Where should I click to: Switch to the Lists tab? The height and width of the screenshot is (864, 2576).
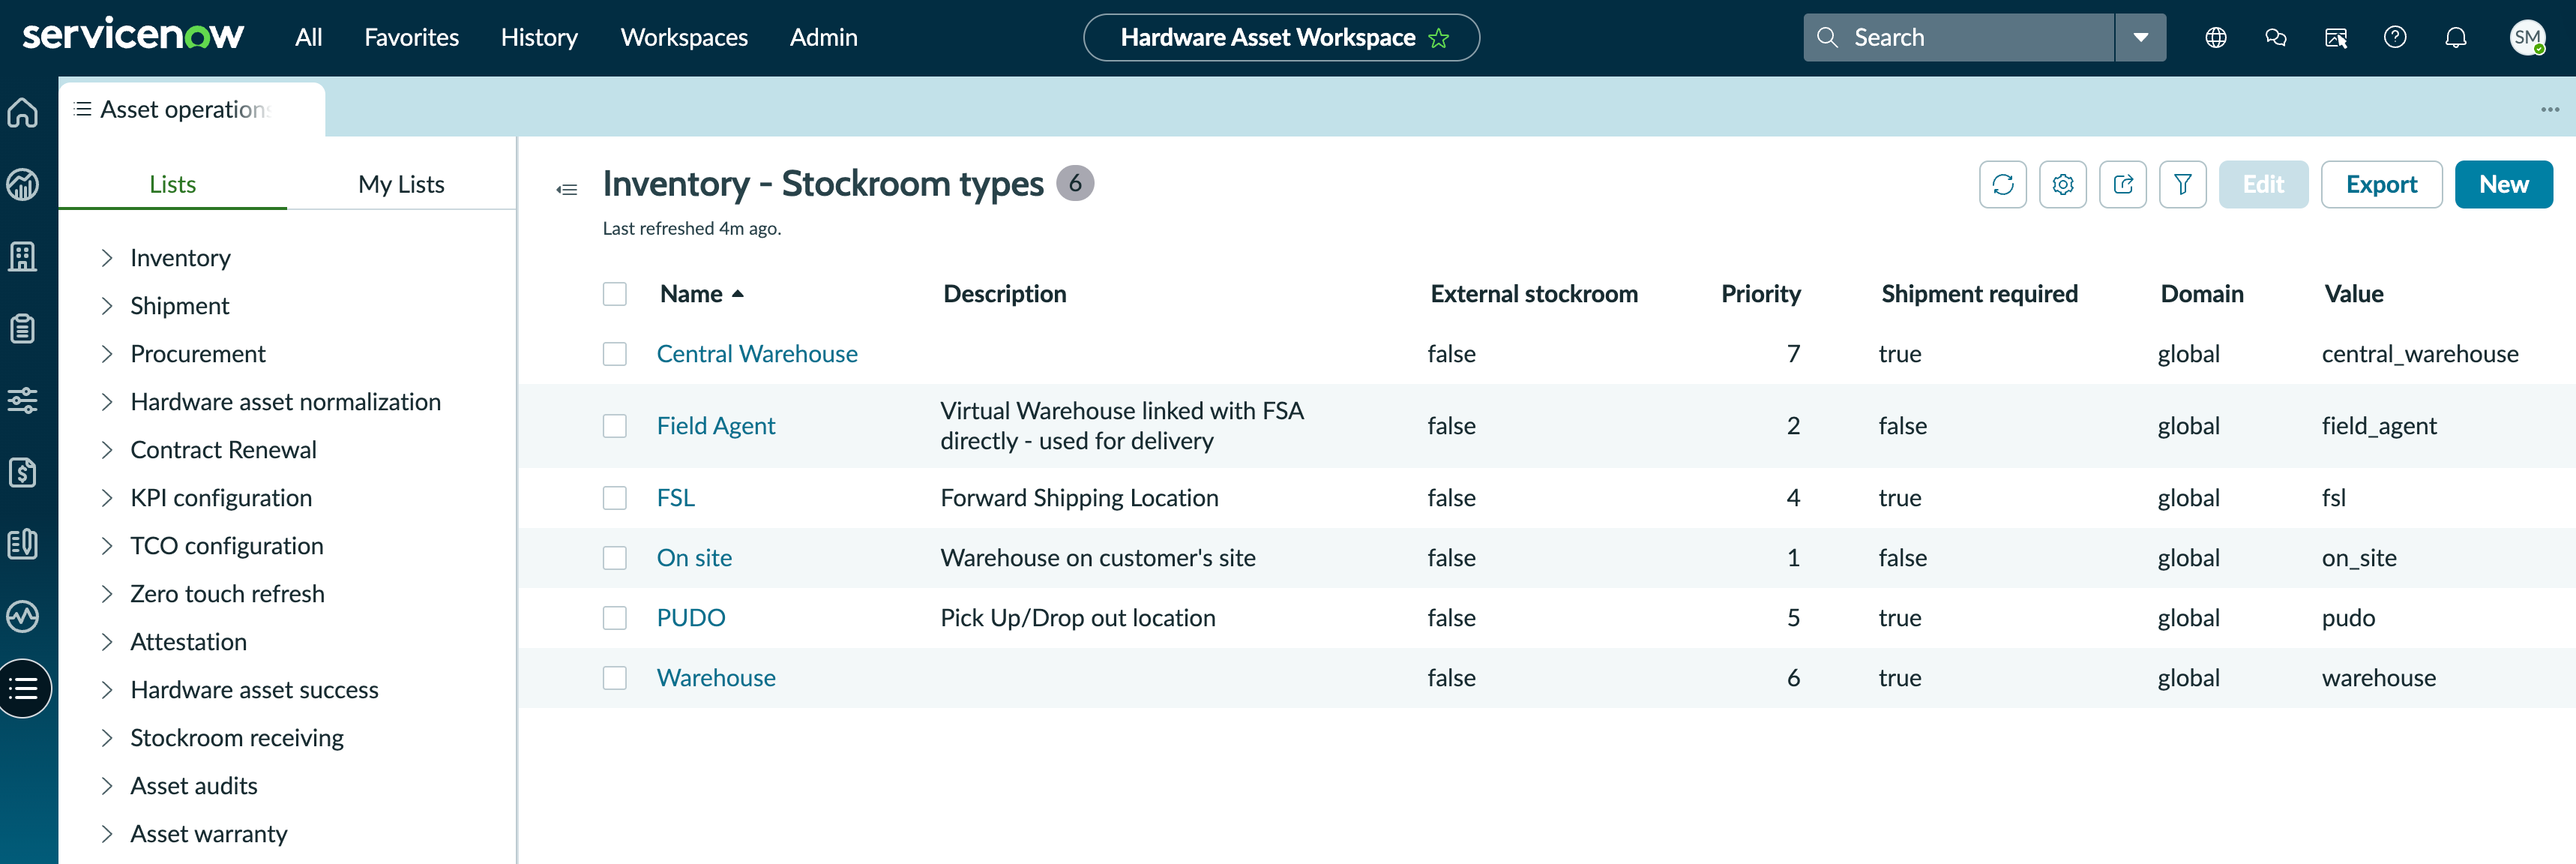[172, 184]
